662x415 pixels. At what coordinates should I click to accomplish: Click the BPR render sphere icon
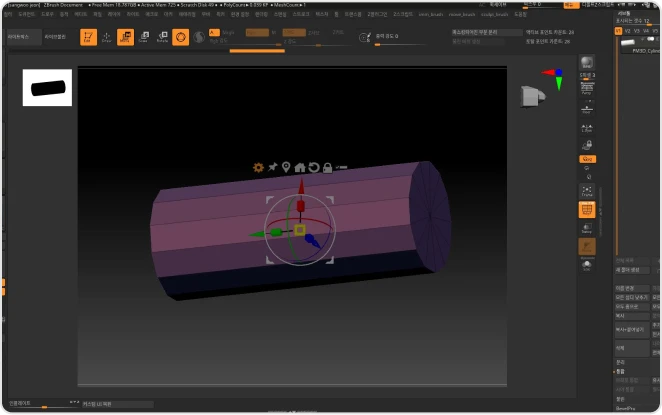point(587,62)
